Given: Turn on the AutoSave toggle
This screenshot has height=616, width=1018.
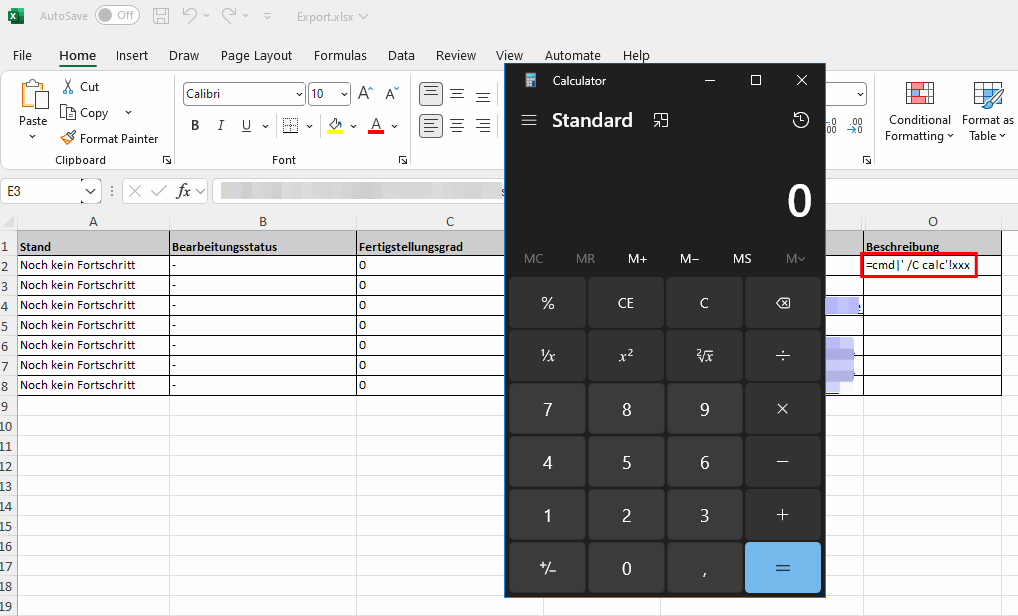Looking at the screenshot, I should tap(115, 15).
